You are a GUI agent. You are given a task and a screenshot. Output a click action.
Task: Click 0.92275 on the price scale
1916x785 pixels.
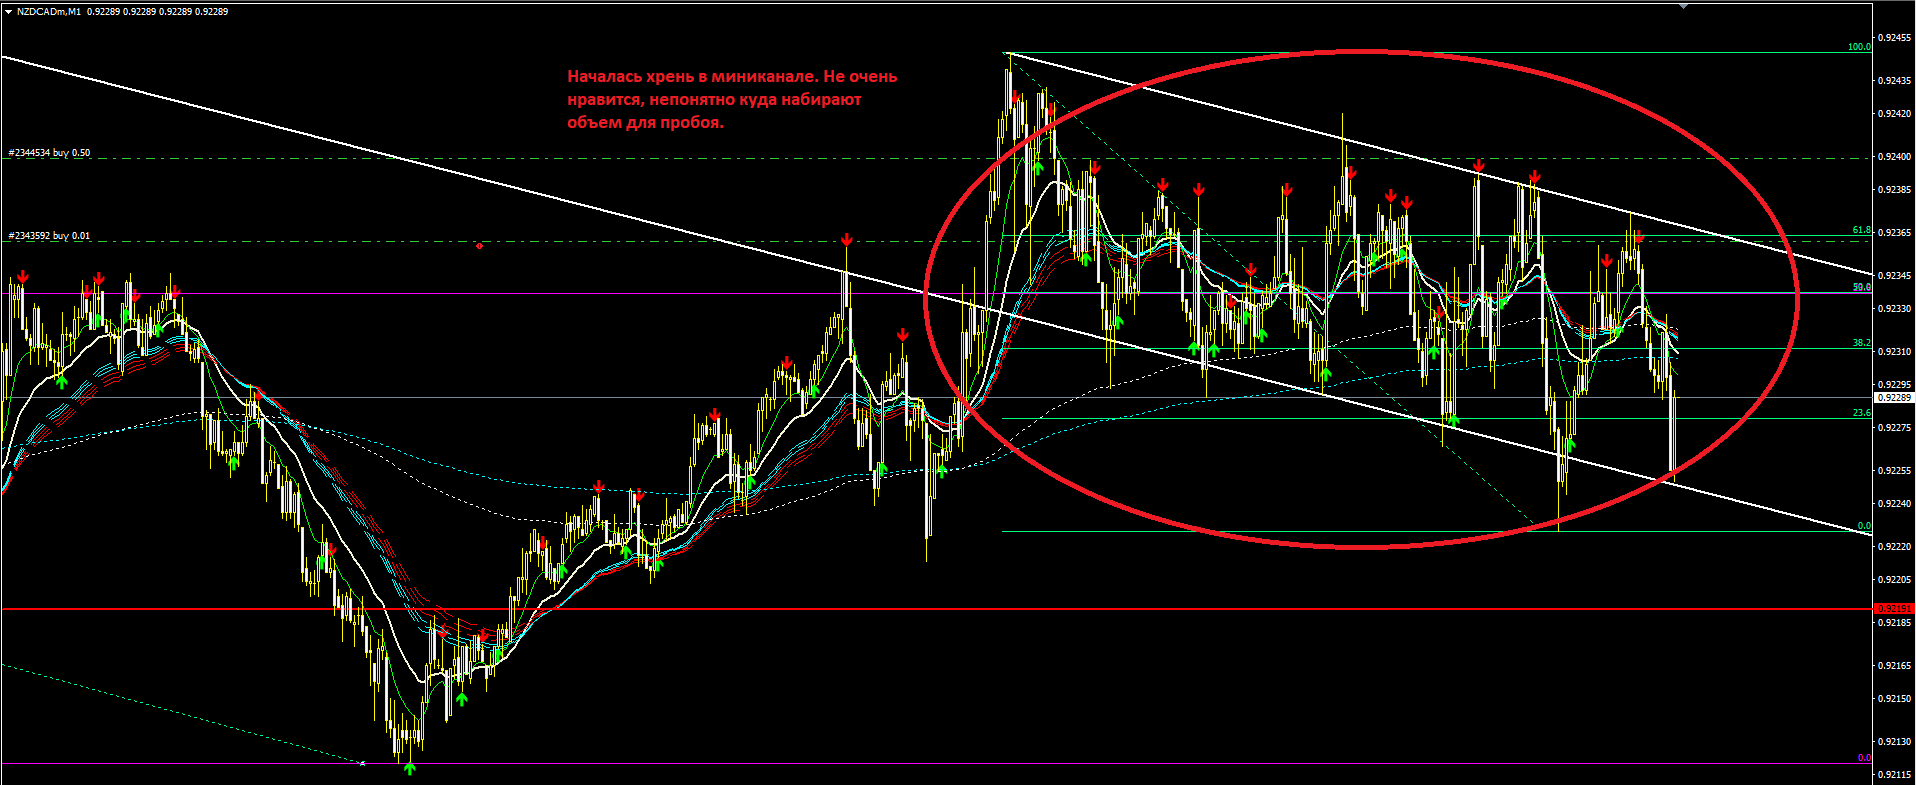pos(1895,428)
